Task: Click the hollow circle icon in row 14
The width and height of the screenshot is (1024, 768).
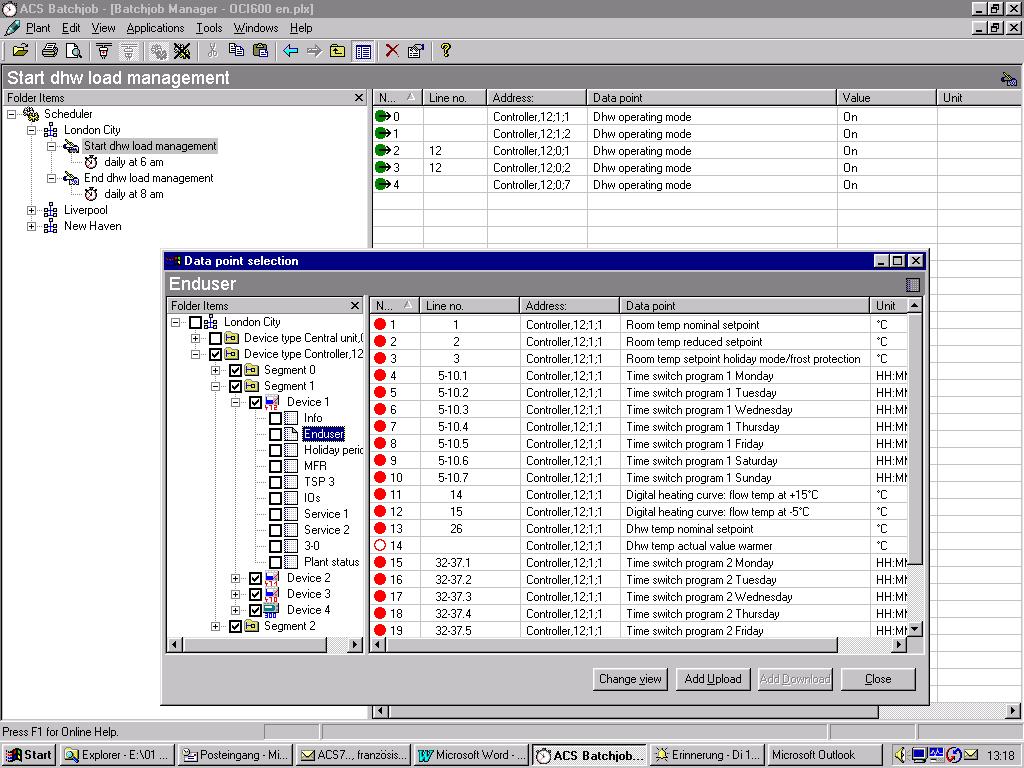Action: [x=380, y=545]
